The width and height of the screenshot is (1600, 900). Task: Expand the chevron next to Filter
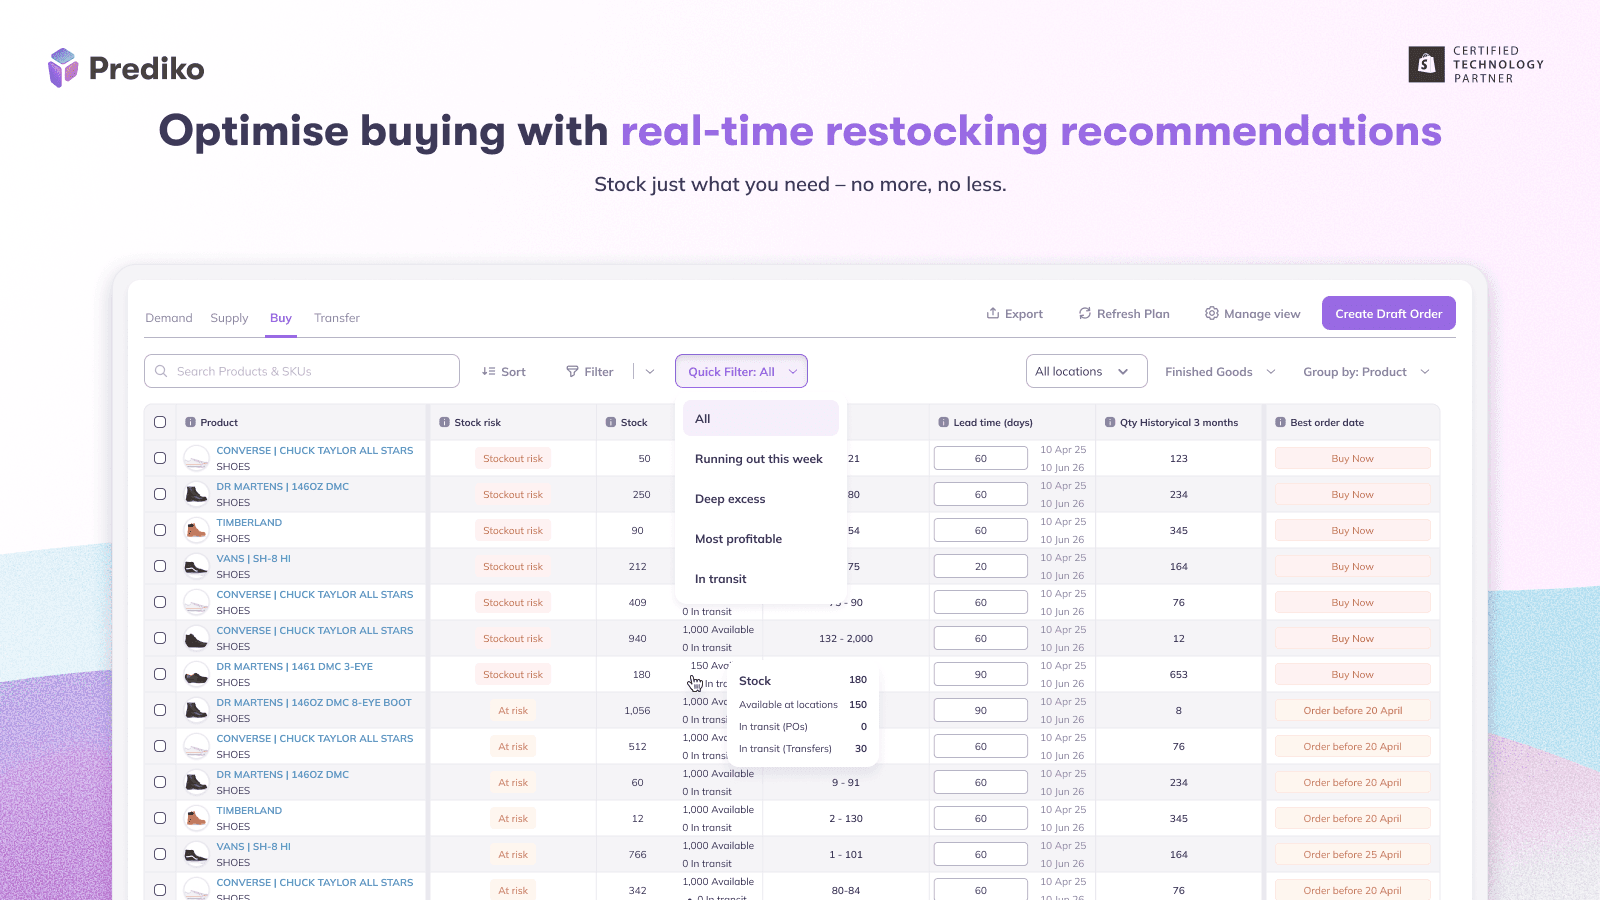(x=650, y=371)
